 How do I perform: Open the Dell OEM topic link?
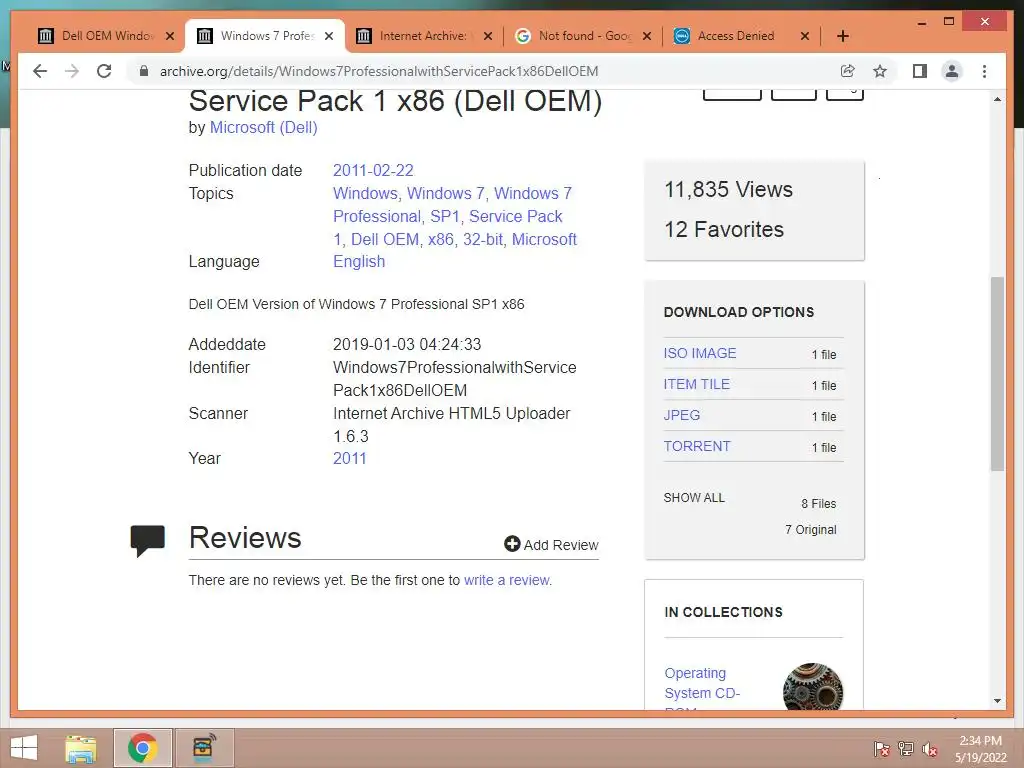pos(385,240)
